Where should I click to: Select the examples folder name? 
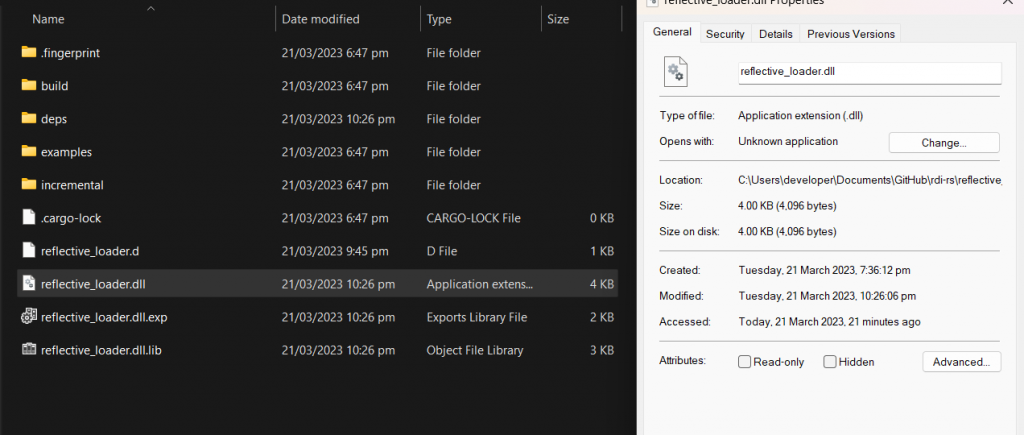[x=66, y=152]
